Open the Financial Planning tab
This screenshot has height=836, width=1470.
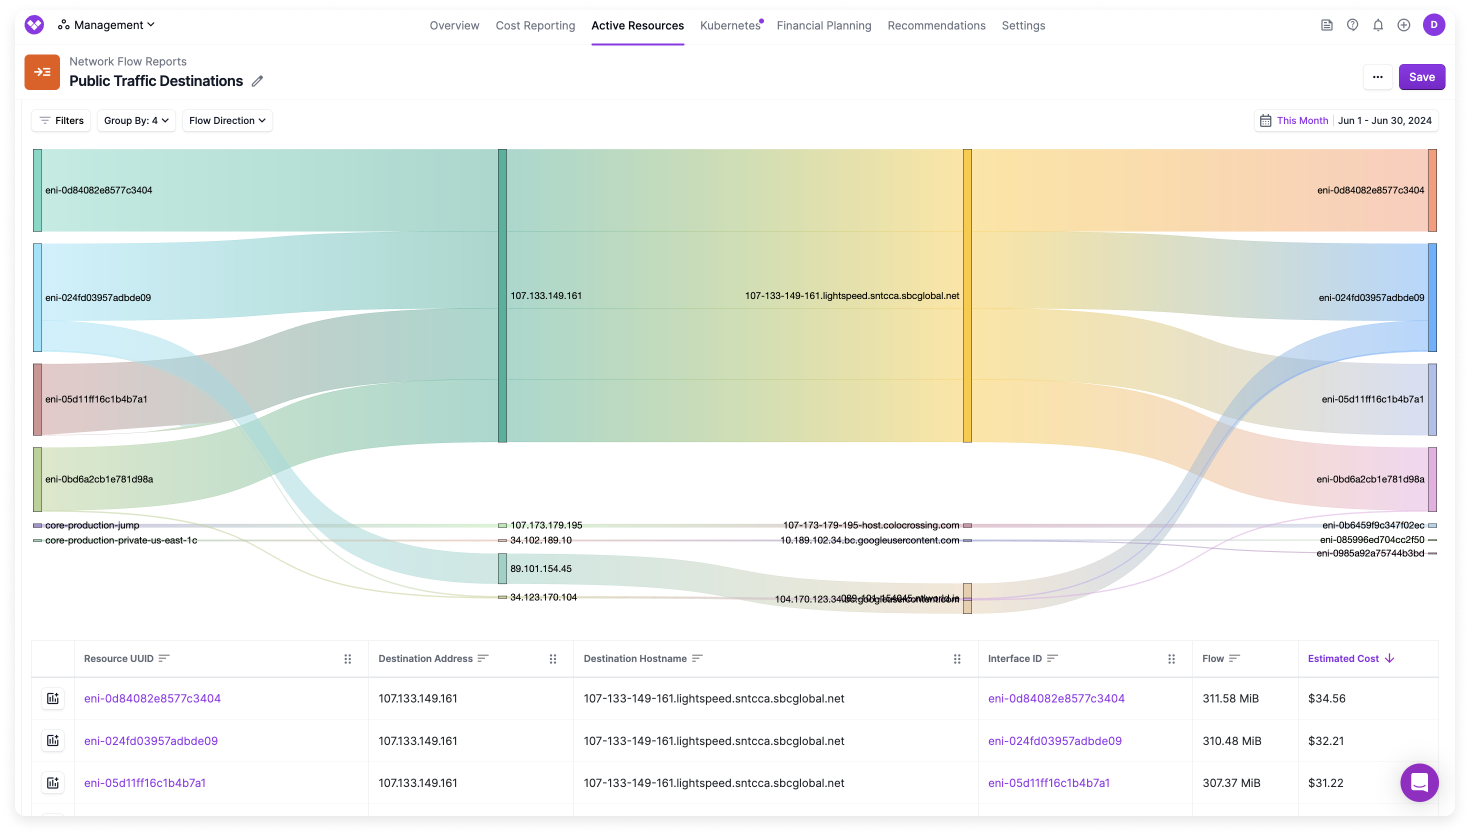(824, 26)
